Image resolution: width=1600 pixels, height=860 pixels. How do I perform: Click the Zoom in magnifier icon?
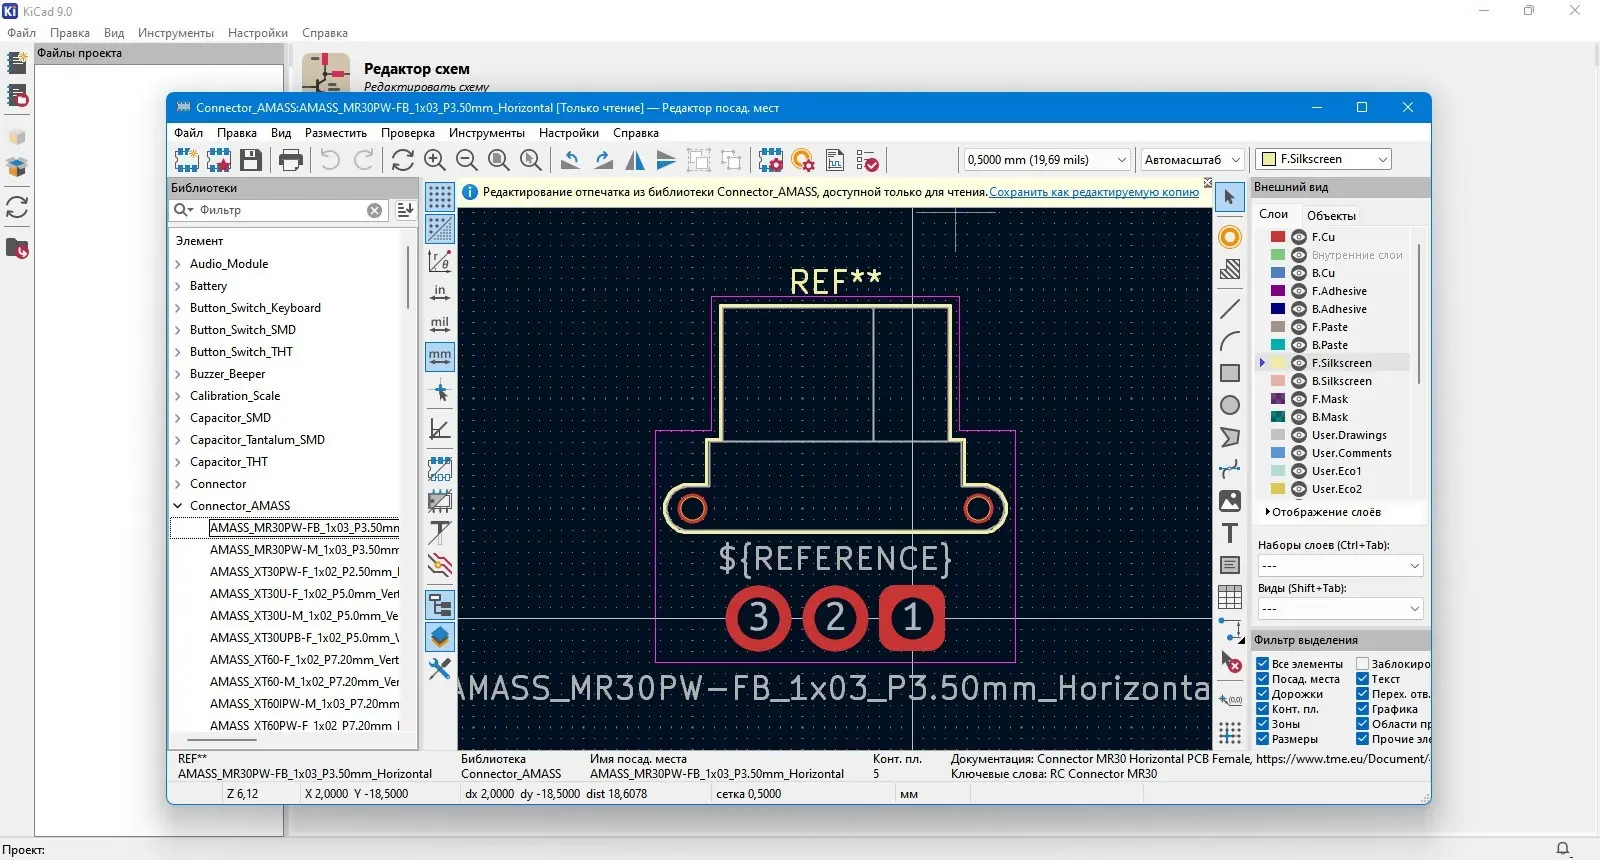tap(435, 160)
